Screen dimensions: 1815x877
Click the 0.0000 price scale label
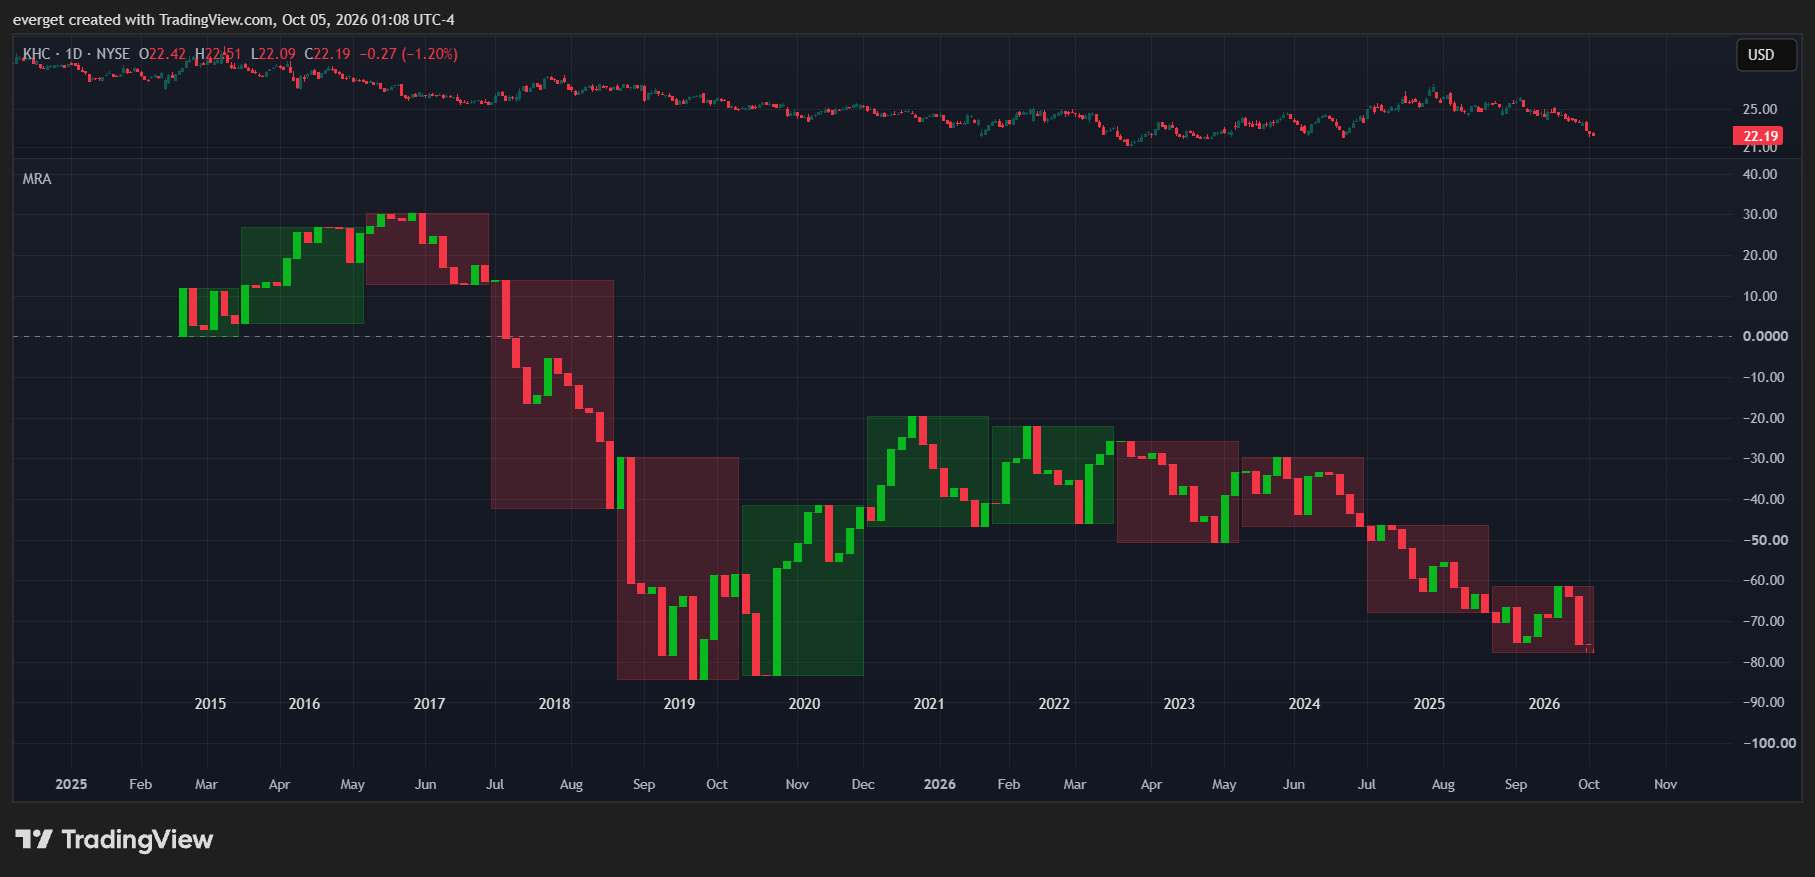coord(1765,336)
